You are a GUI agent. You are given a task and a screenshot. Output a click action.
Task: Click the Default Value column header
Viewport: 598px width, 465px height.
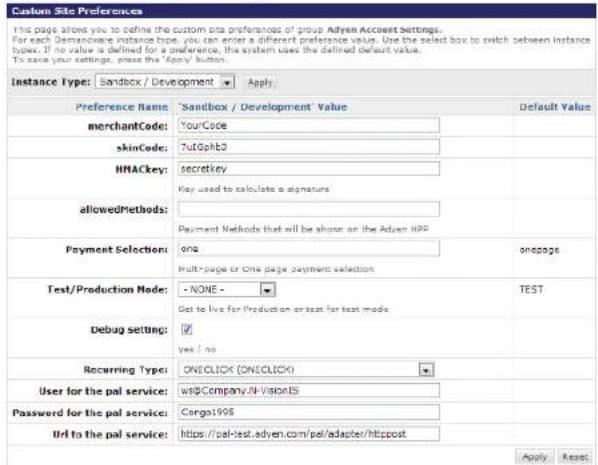point(555,107)
